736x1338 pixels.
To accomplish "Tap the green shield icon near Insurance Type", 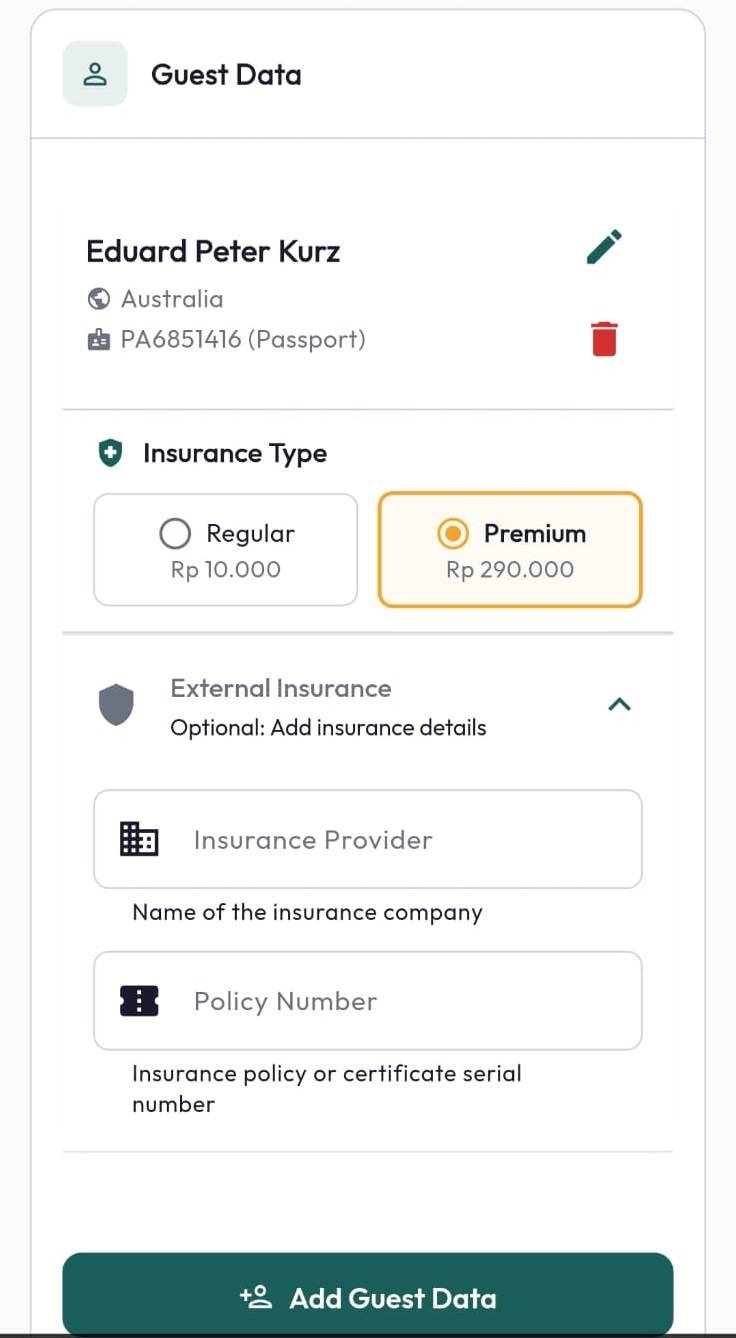I will click(x=110, y=454).
